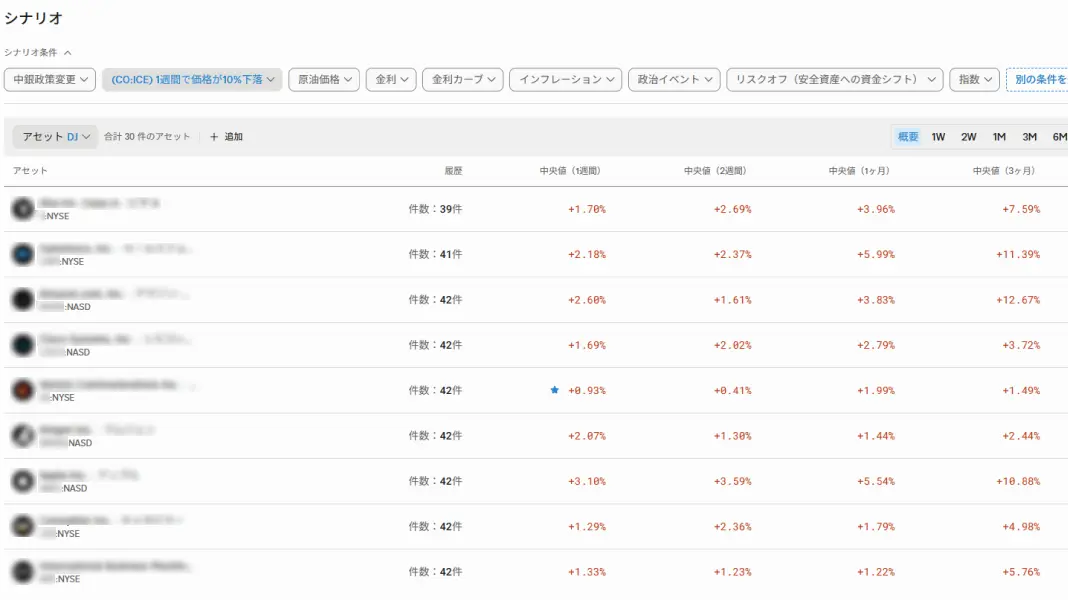
Task: Collapse the シナリオ条件 section chevron
Action: pos(67,52)
